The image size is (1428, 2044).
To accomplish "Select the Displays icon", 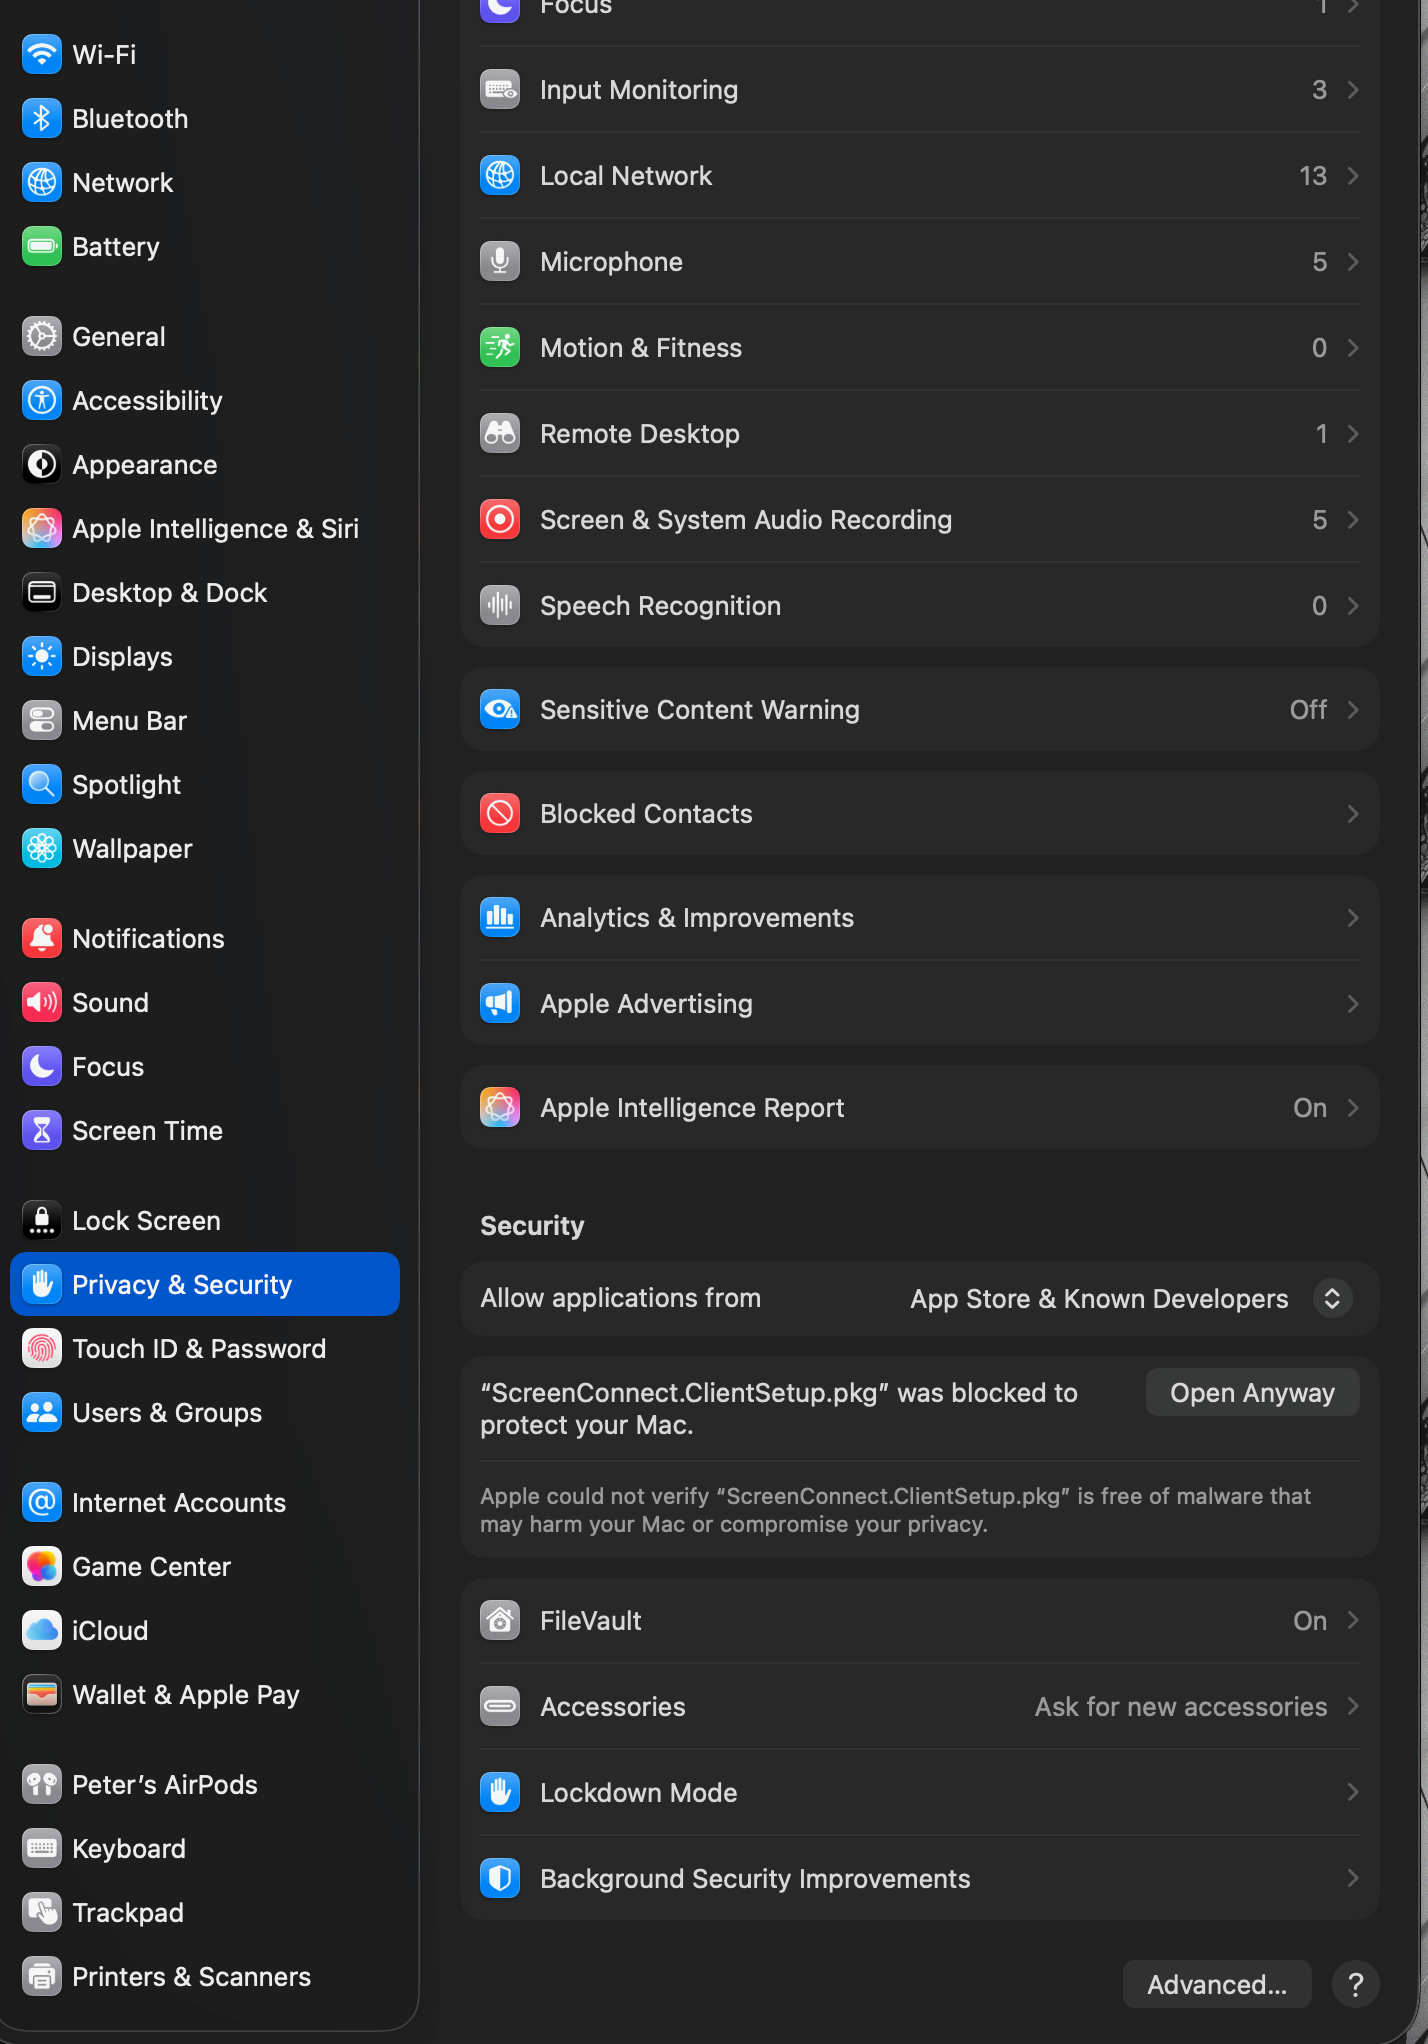I will tap(42, 657).
